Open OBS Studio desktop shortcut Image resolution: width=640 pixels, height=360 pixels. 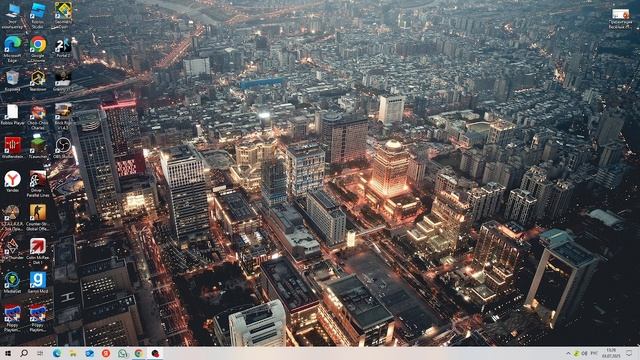tap(63, 148)
